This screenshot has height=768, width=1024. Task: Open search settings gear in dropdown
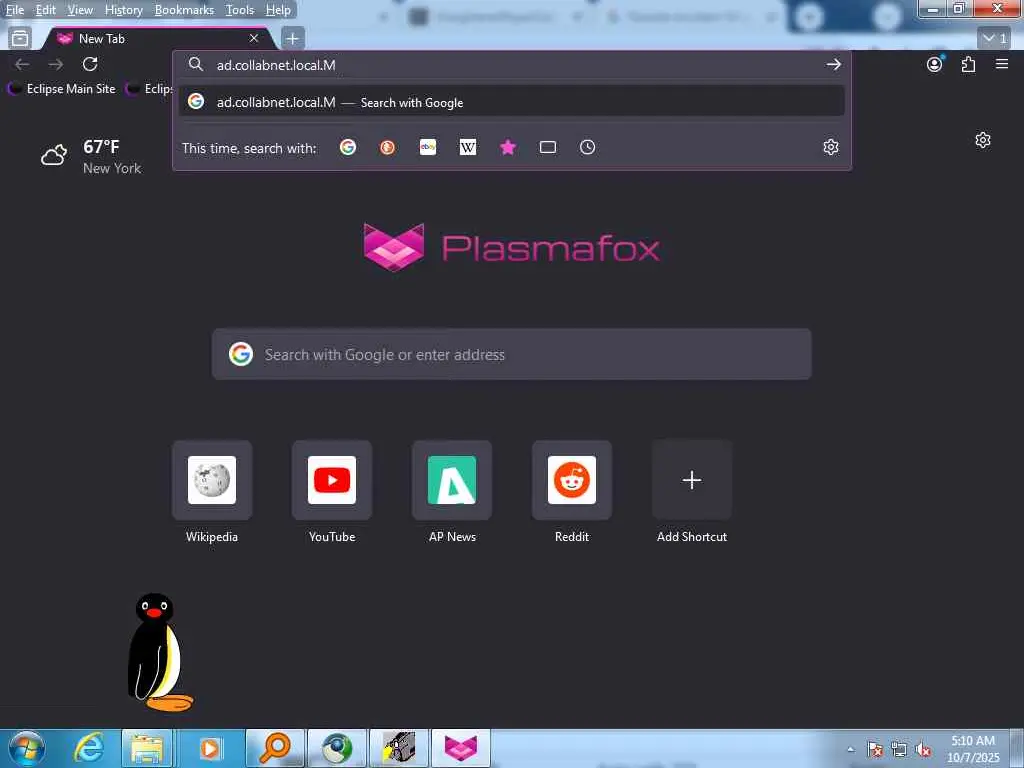[831, 148]
